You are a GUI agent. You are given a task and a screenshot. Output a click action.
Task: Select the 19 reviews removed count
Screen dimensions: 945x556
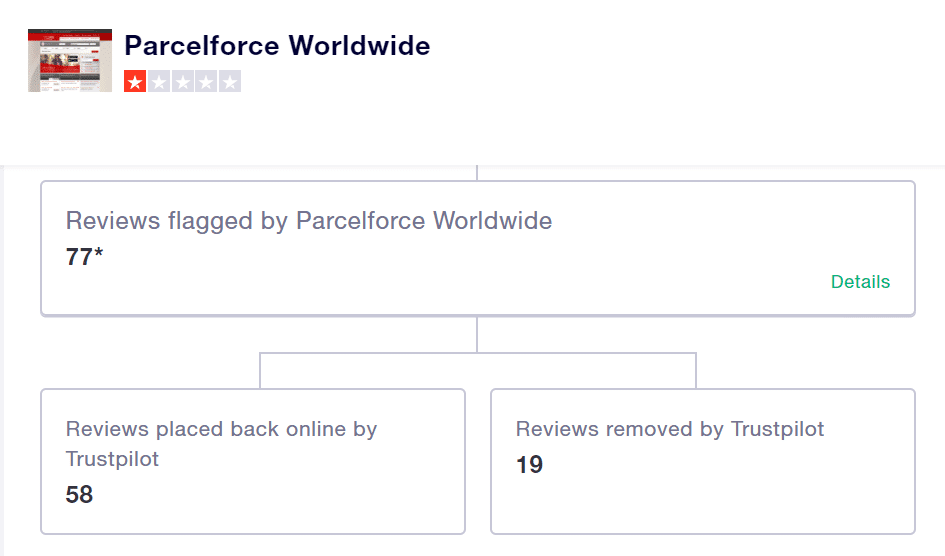(529, 465)
